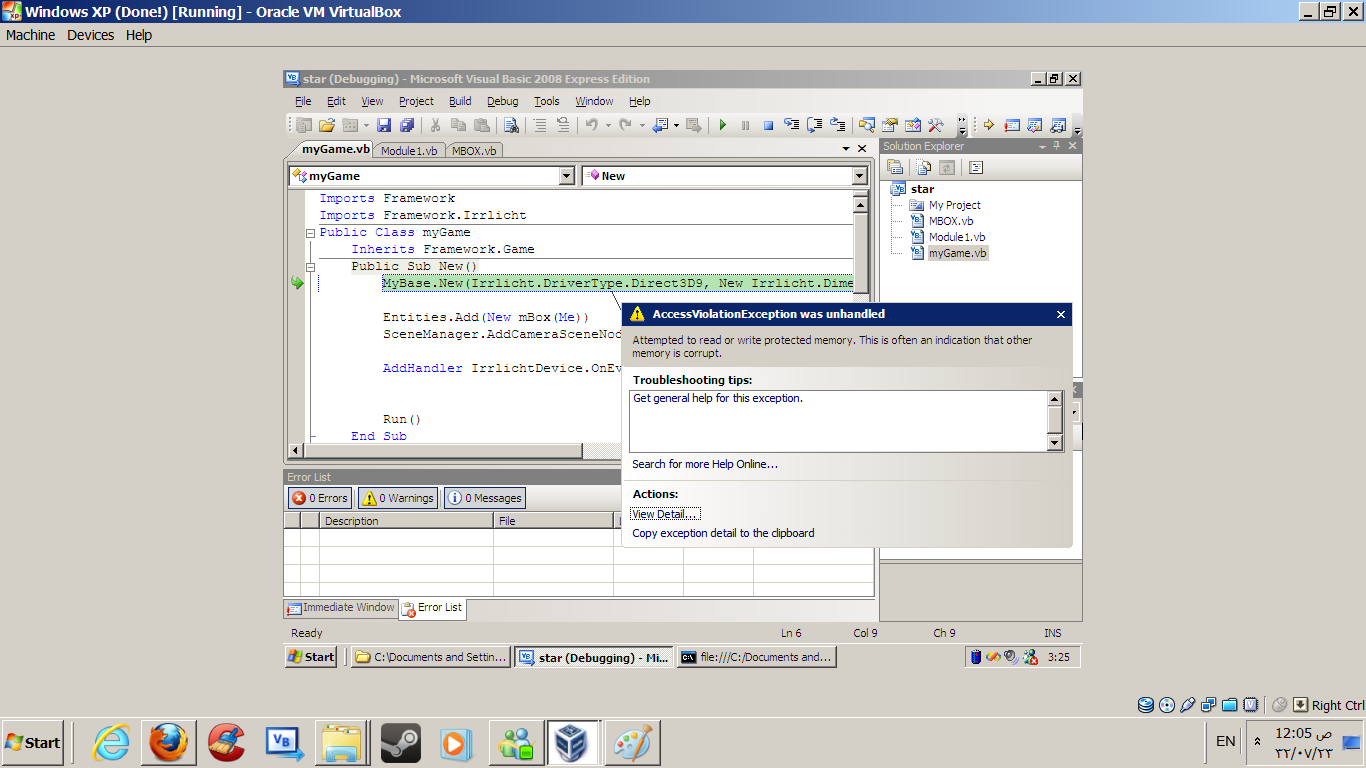1366x768 pixels.
Task: Click the Find in Files icon
Action: pos(511,125)
